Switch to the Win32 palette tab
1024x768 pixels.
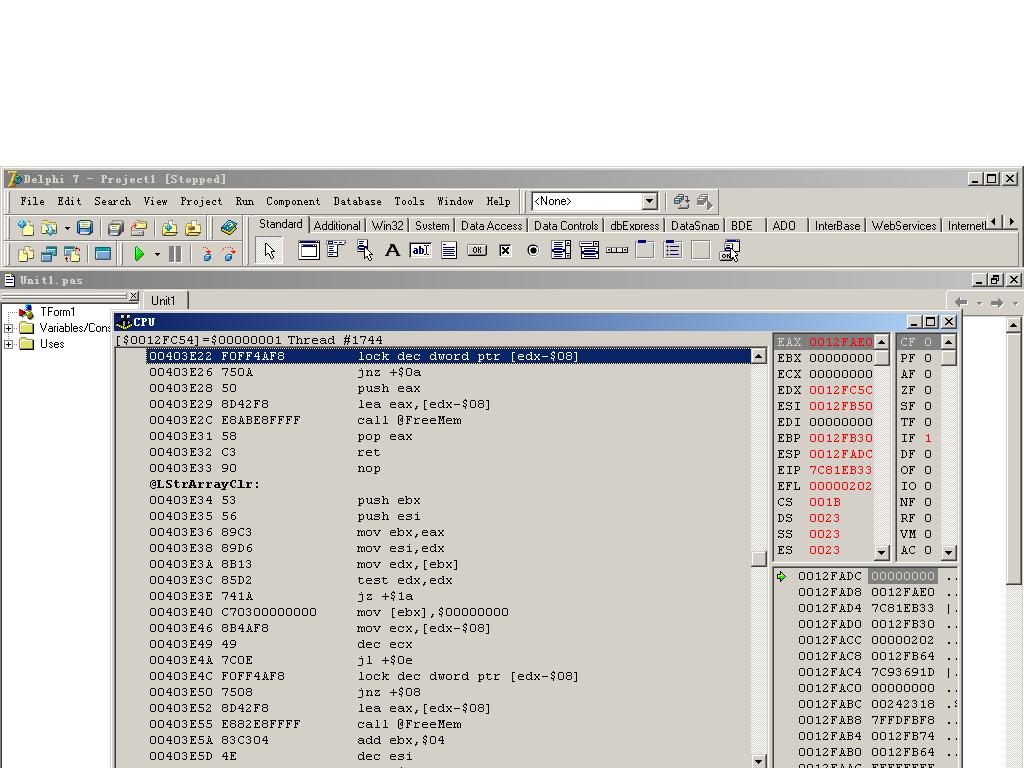pyautogui.click(x=388, y=226)
